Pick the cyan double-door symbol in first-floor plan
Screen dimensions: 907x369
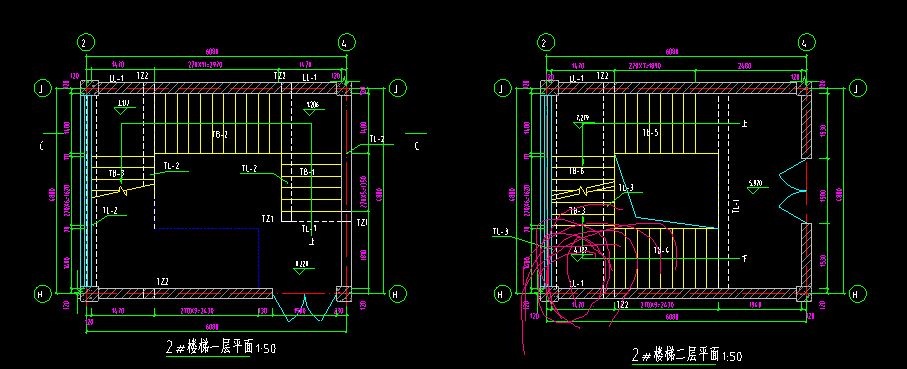tap(304, 307)
